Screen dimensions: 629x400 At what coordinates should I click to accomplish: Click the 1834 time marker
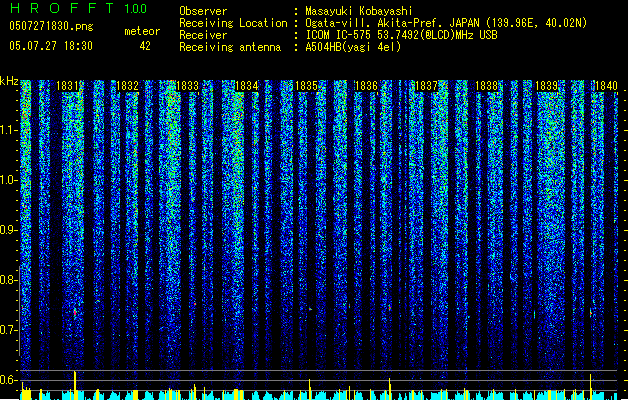(x=247, y=85)
